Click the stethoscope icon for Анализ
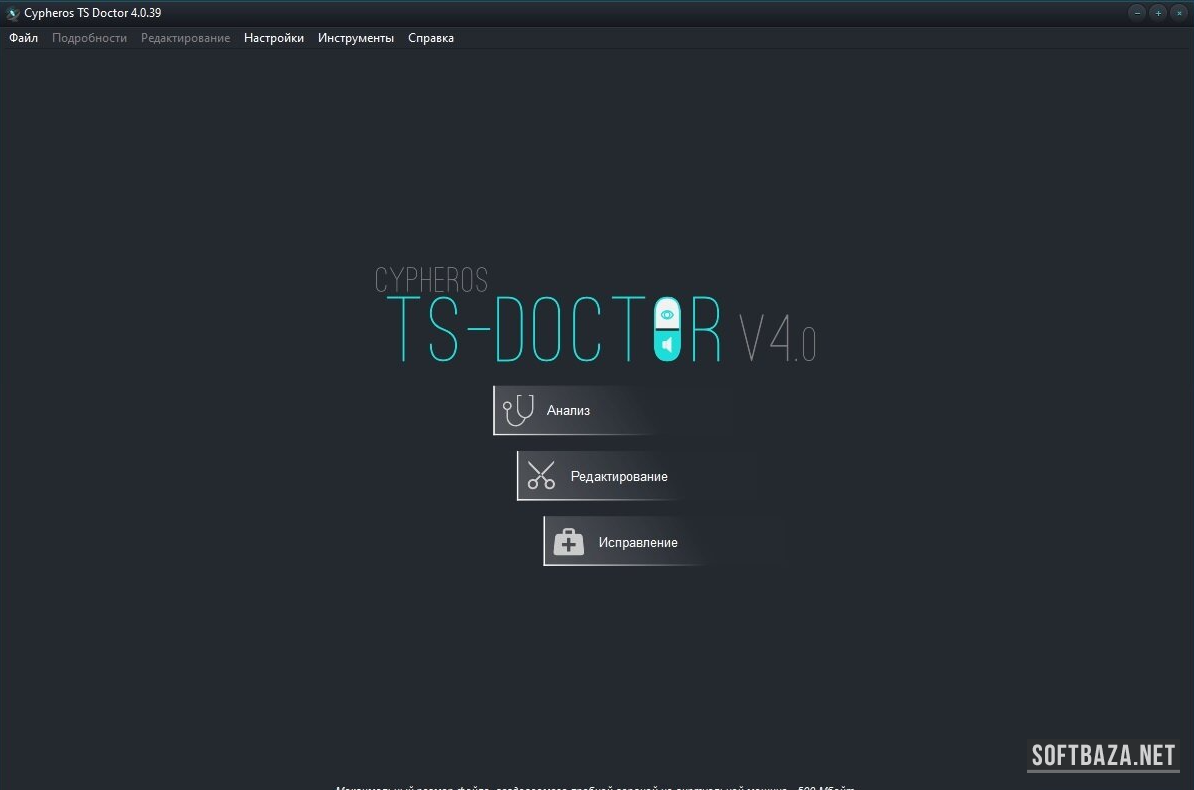 [x=518, y=411]
